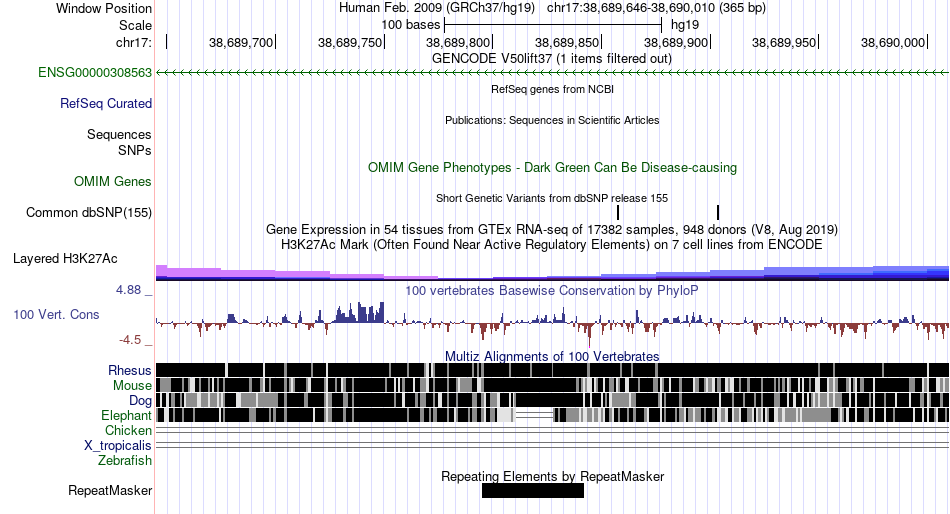Select the Dog alignment row label

140,401
